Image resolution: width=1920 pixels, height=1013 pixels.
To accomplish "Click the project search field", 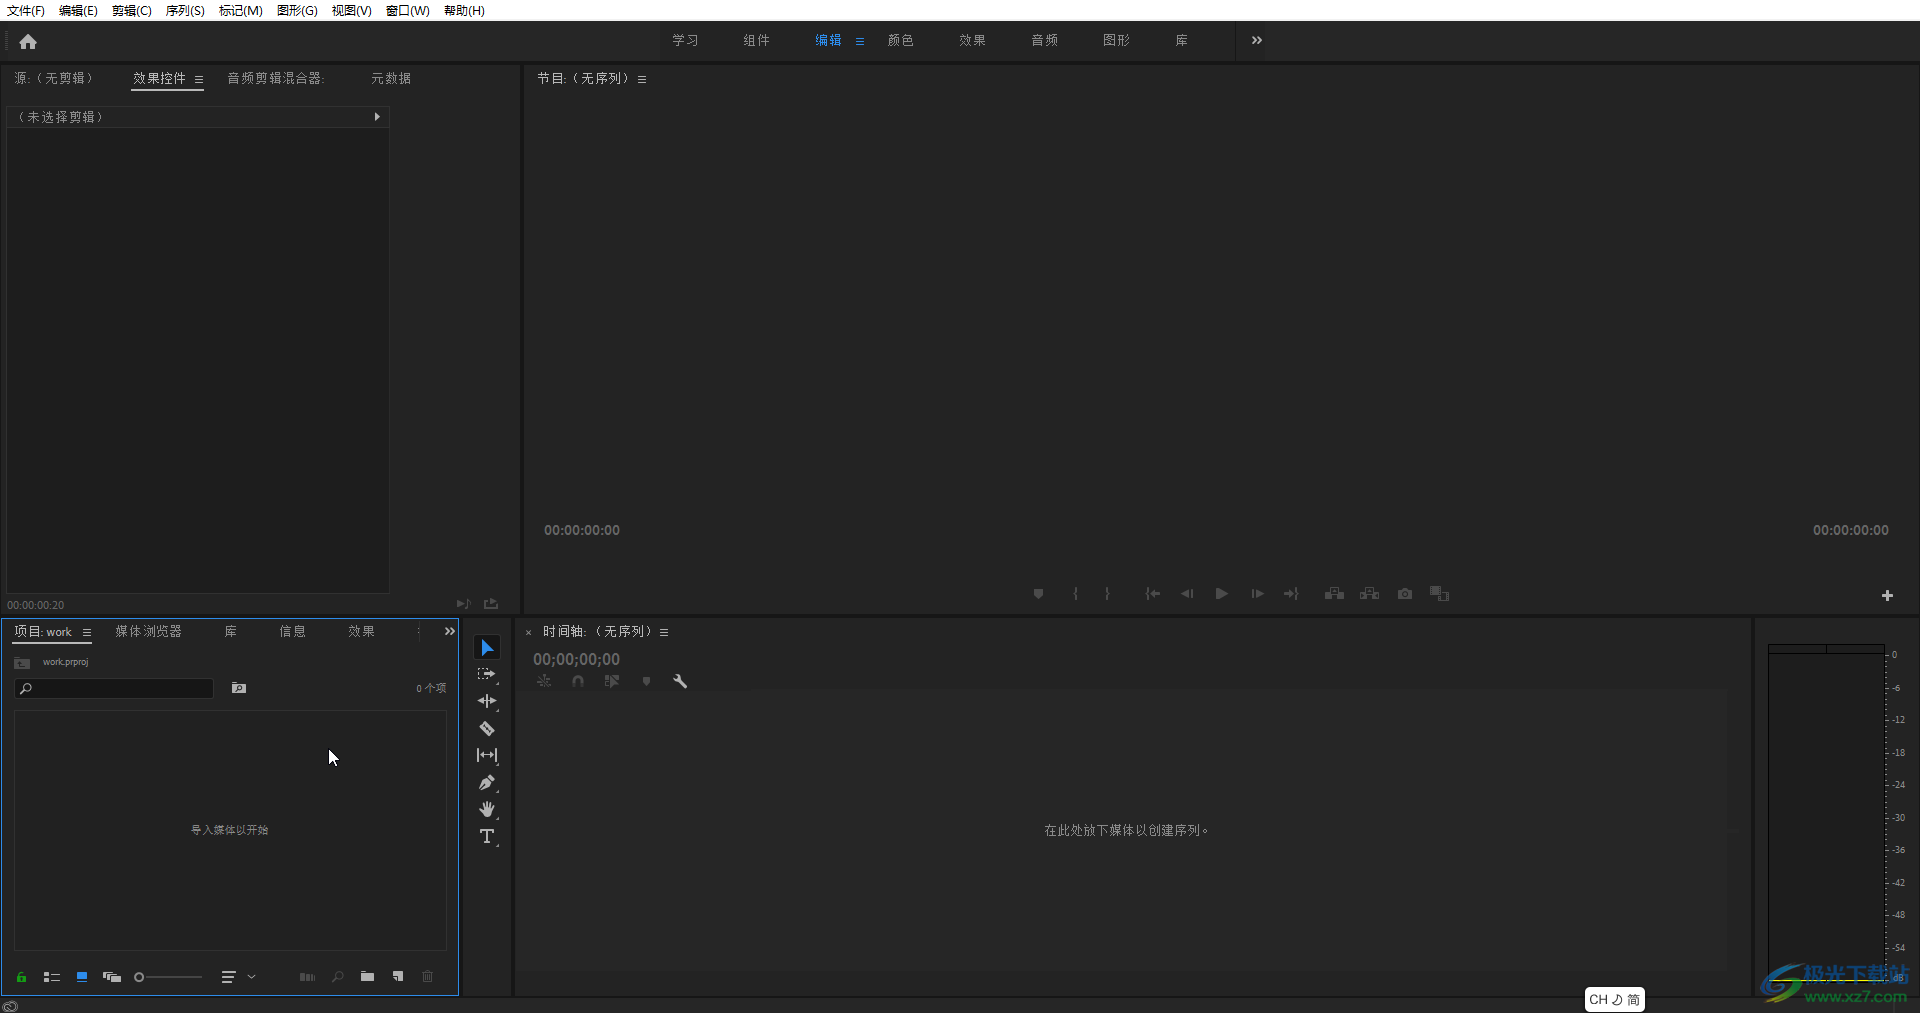I will 114,688.
